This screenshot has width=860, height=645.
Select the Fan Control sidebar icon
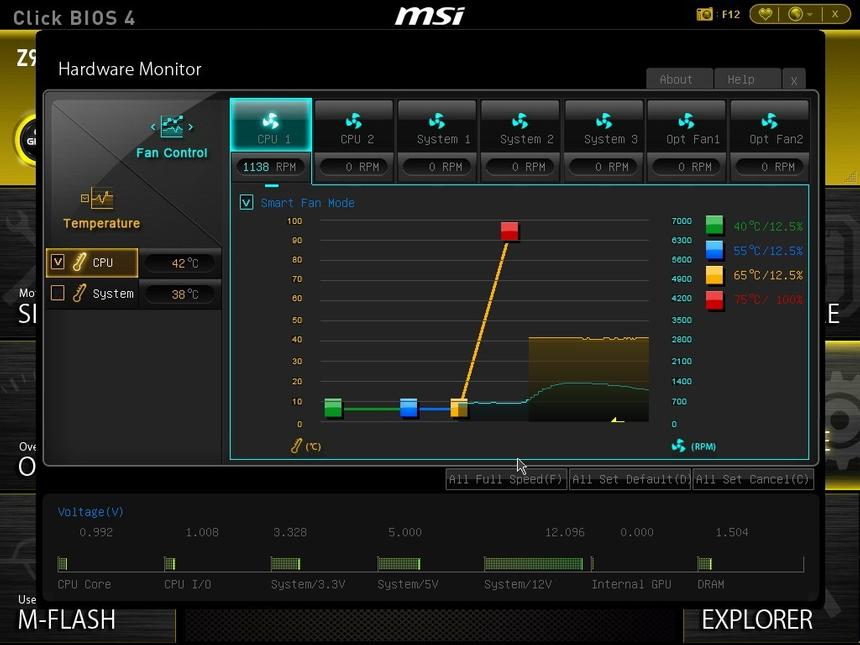click(170, 127)
